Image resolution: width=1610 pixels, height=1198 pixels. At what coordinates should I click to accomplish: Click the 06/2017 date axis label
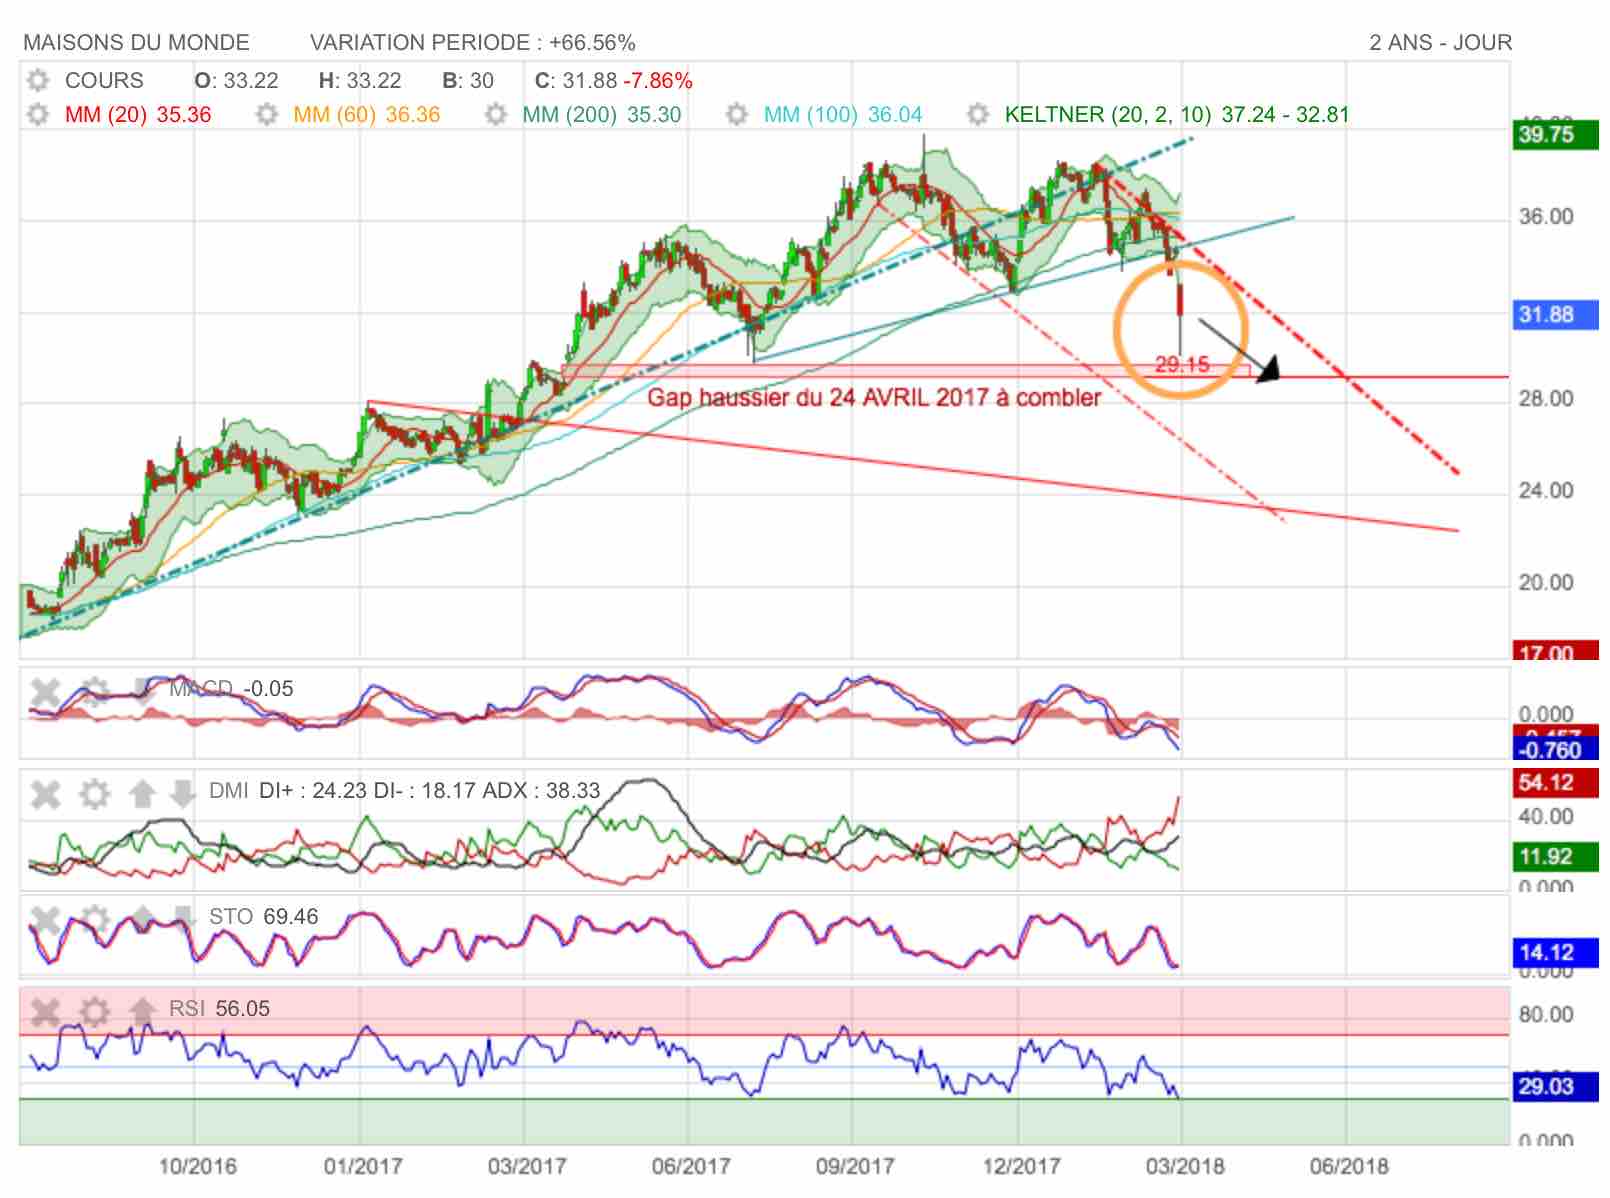[691, 1166]
